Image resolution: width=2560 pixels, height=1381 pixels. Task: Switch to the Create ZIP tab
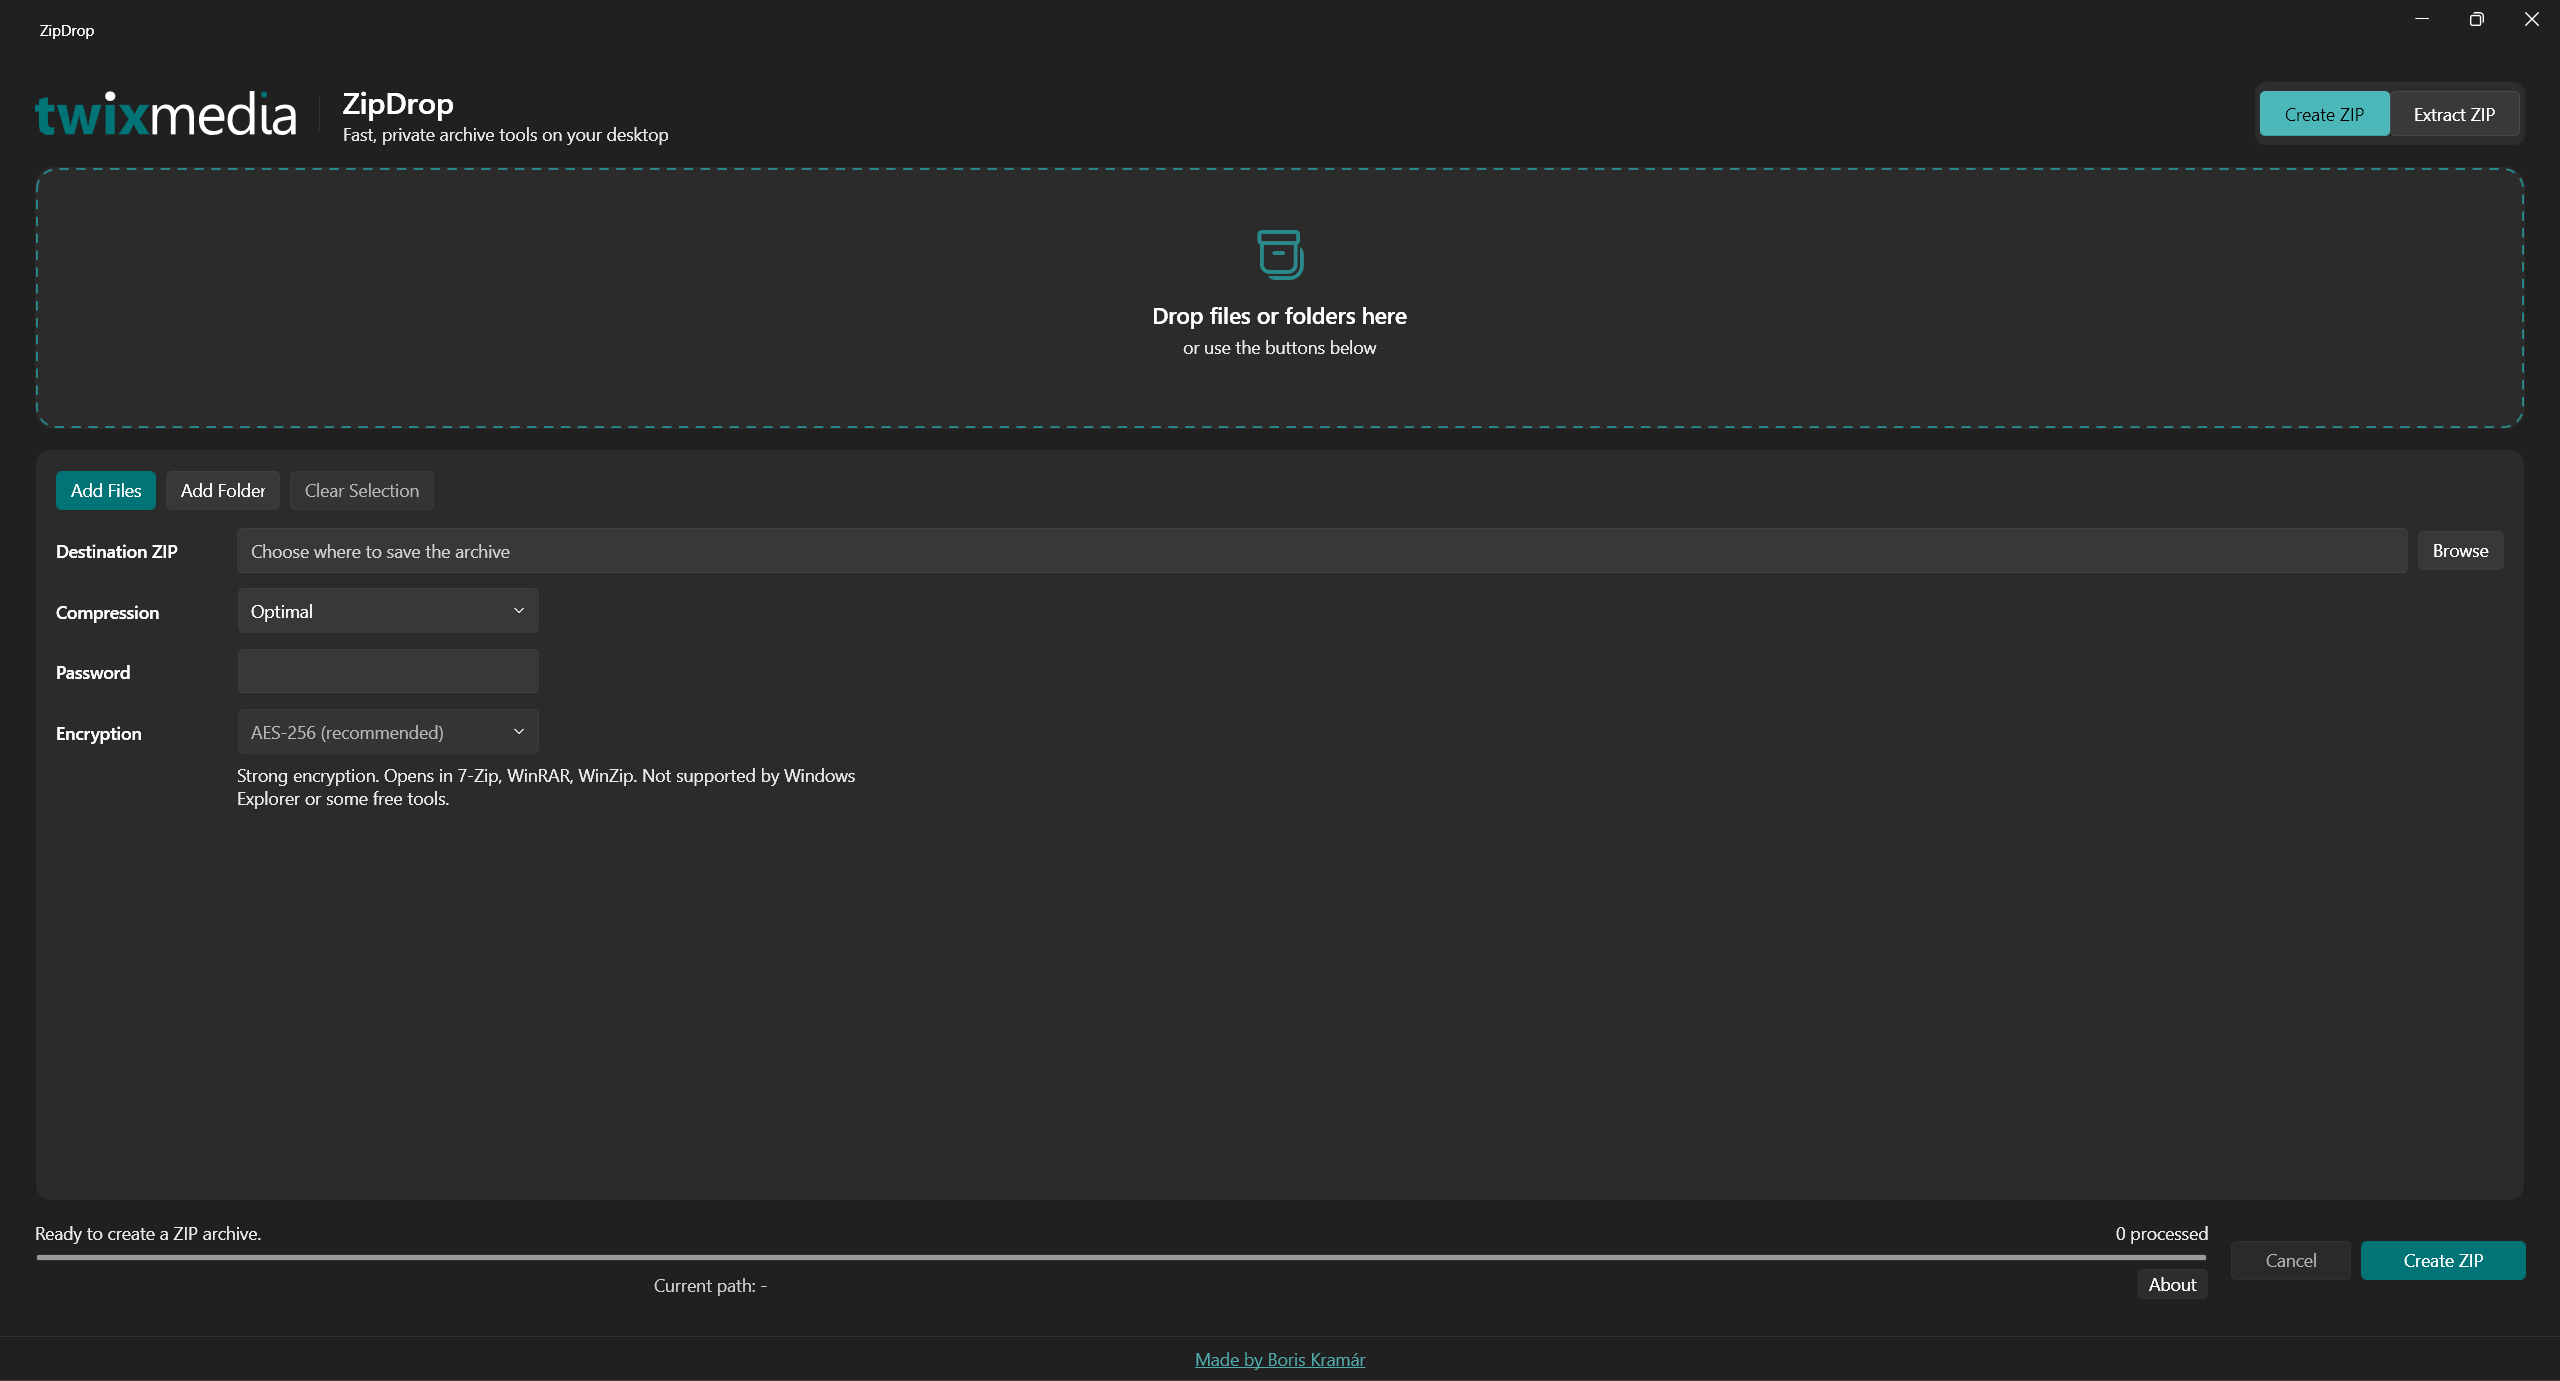coord(2324,114)
